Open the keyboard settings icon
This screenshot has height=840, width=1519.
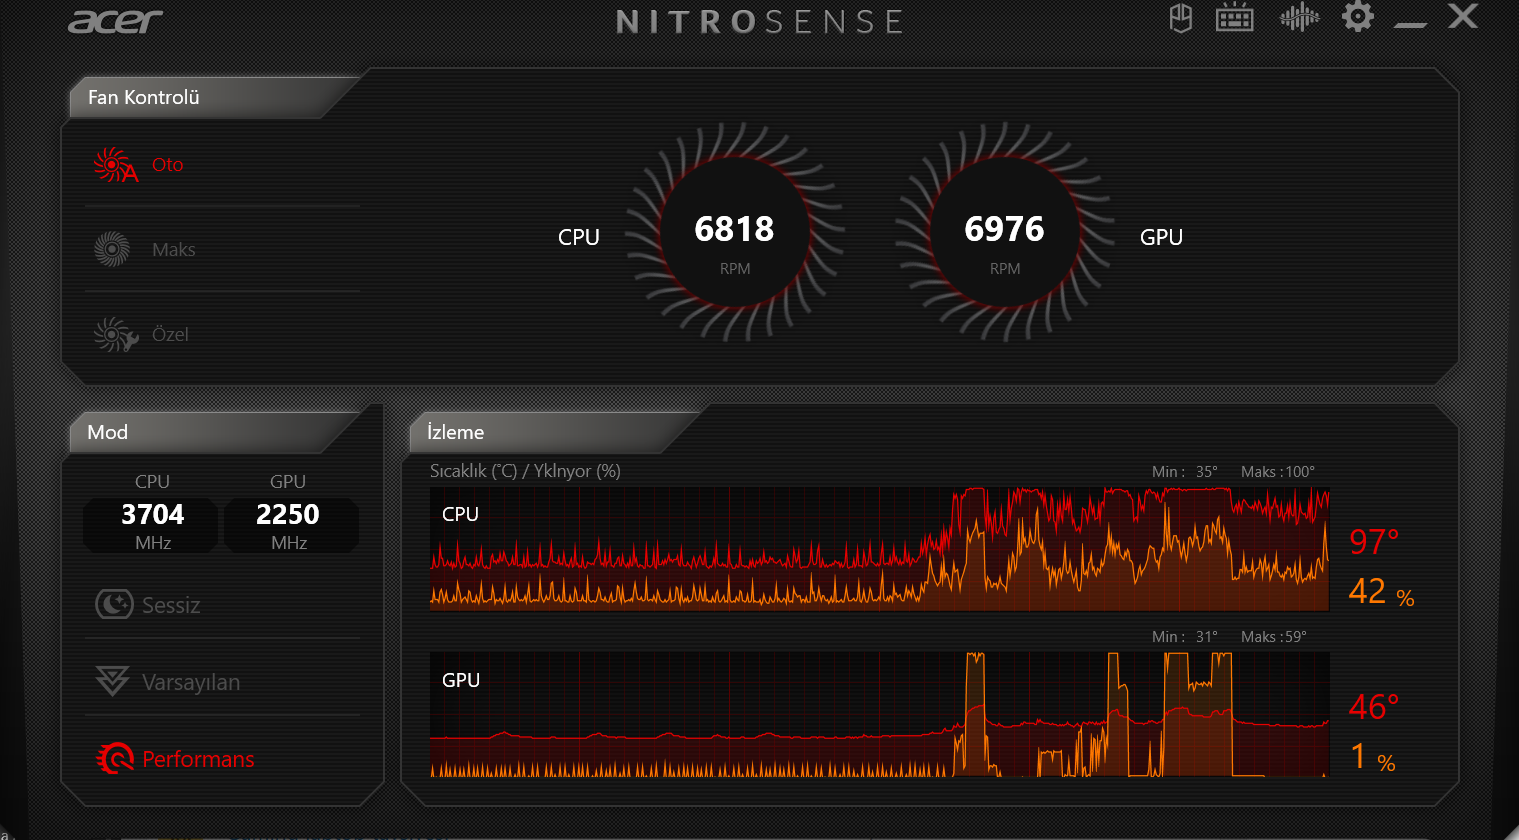1235,18
